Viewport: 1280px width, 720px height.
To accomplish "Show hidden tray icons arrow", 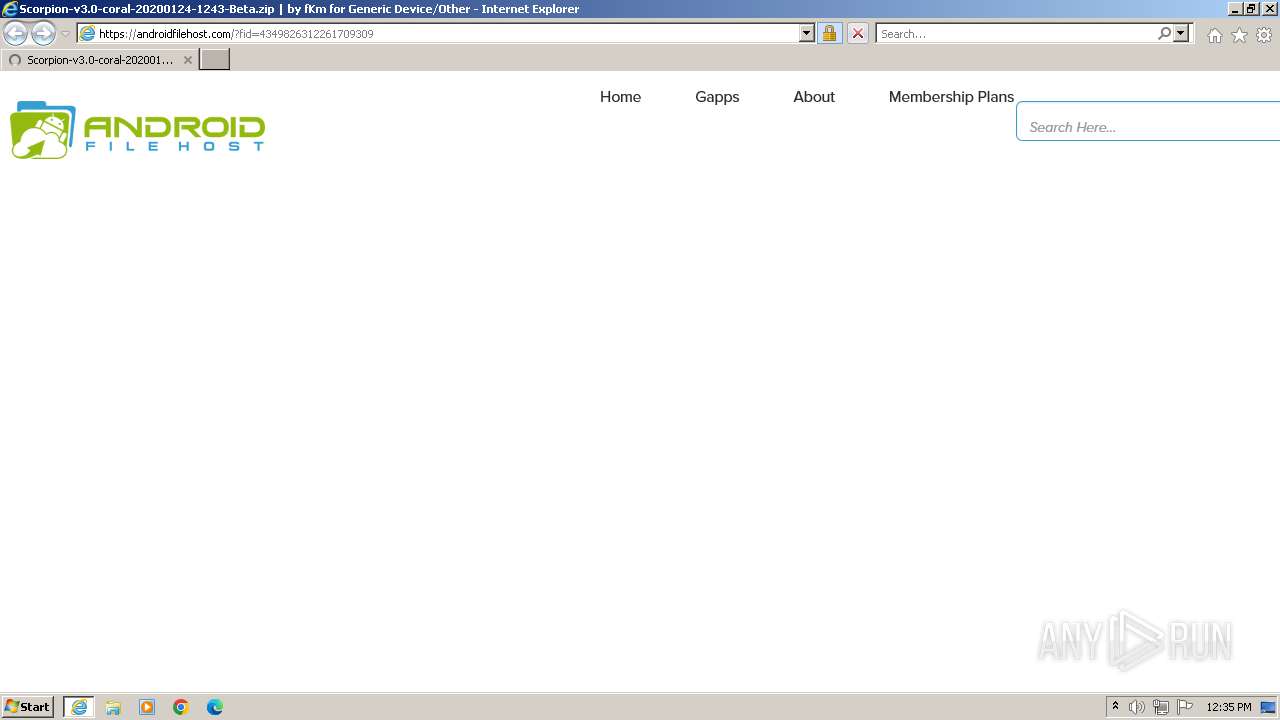I will click(x=1116, y=707).
